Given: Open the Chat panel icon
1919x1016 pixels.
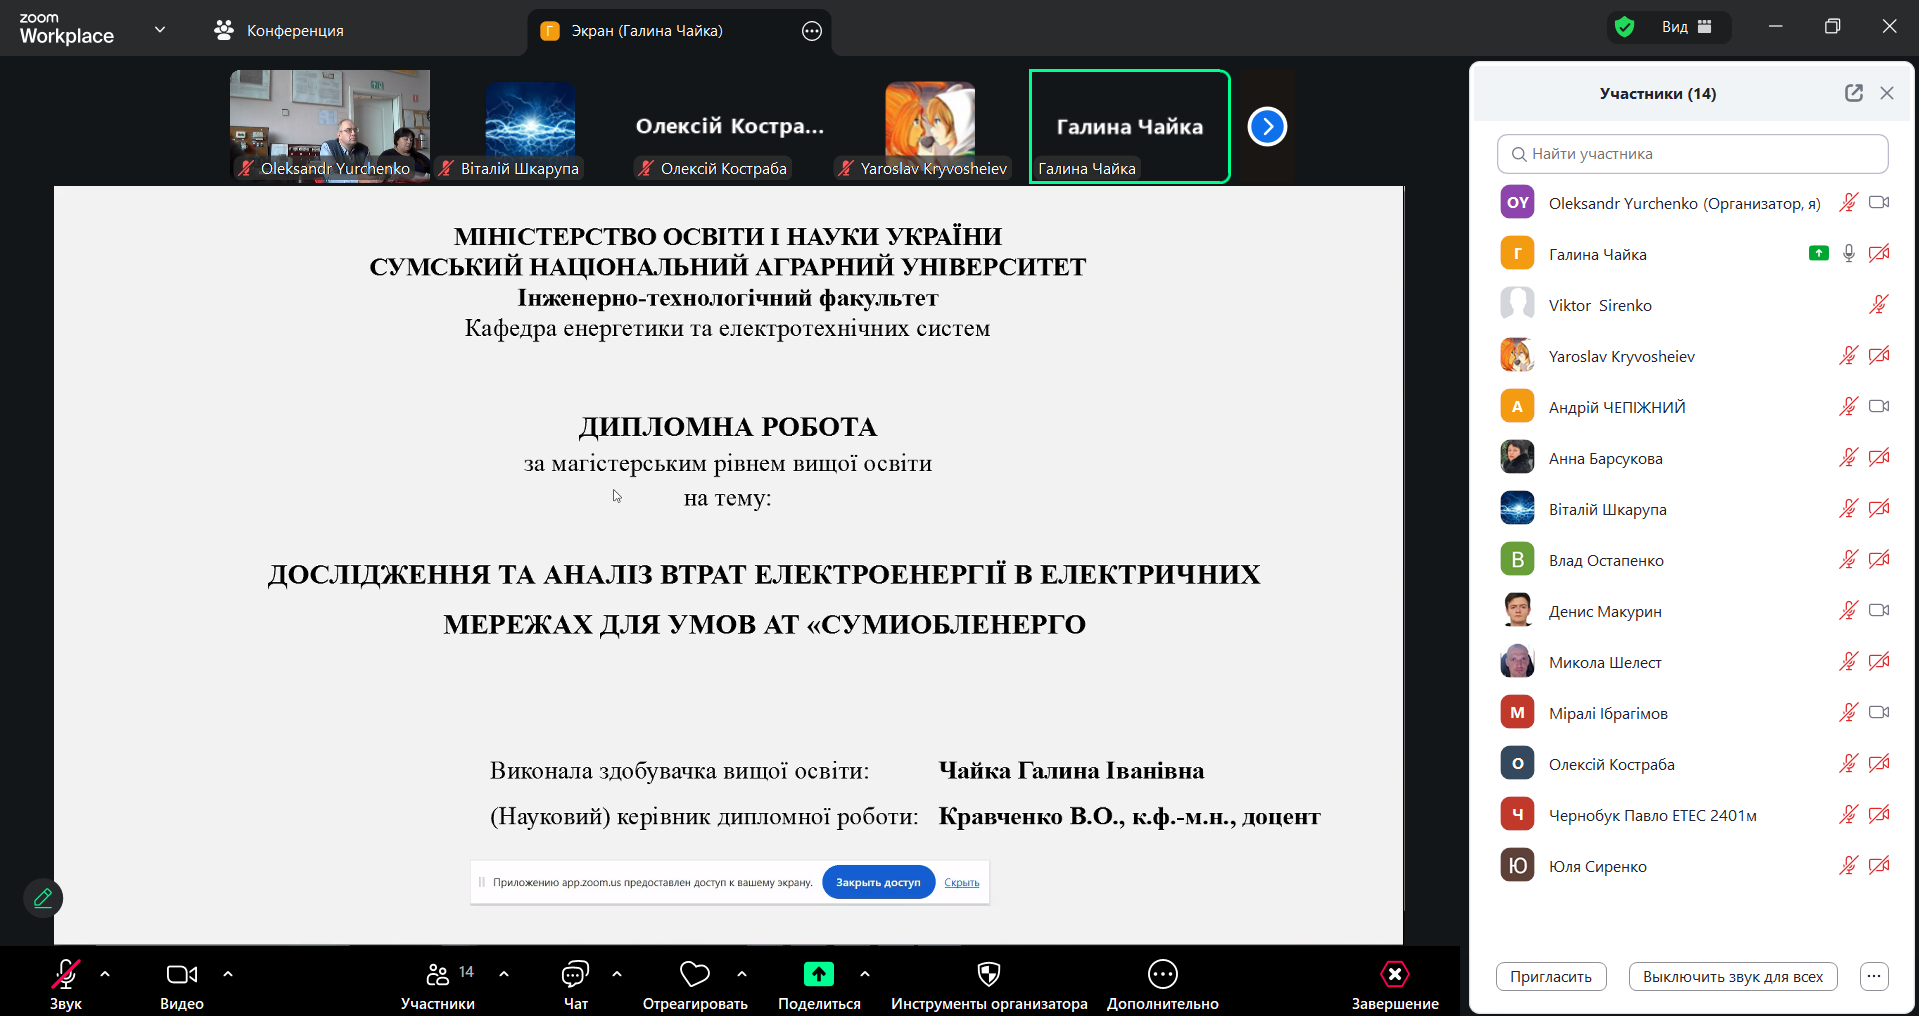Looking at the screenshot, I should click(x=575, y=975).
